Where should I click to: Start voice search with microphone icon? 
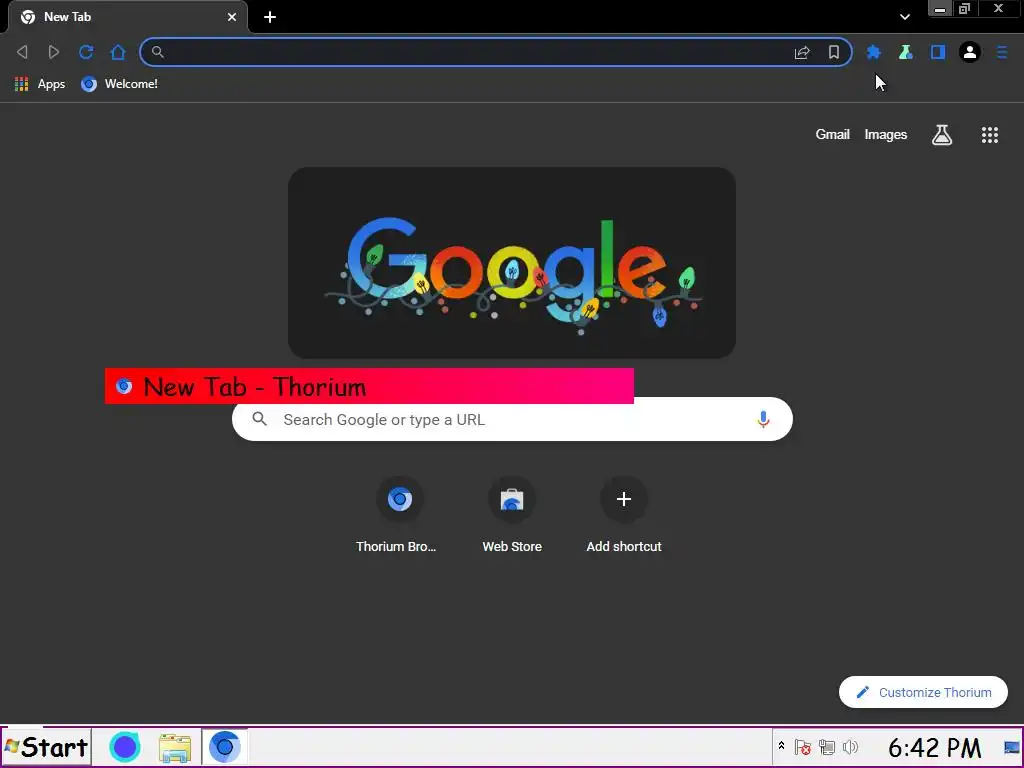(763, 419)
